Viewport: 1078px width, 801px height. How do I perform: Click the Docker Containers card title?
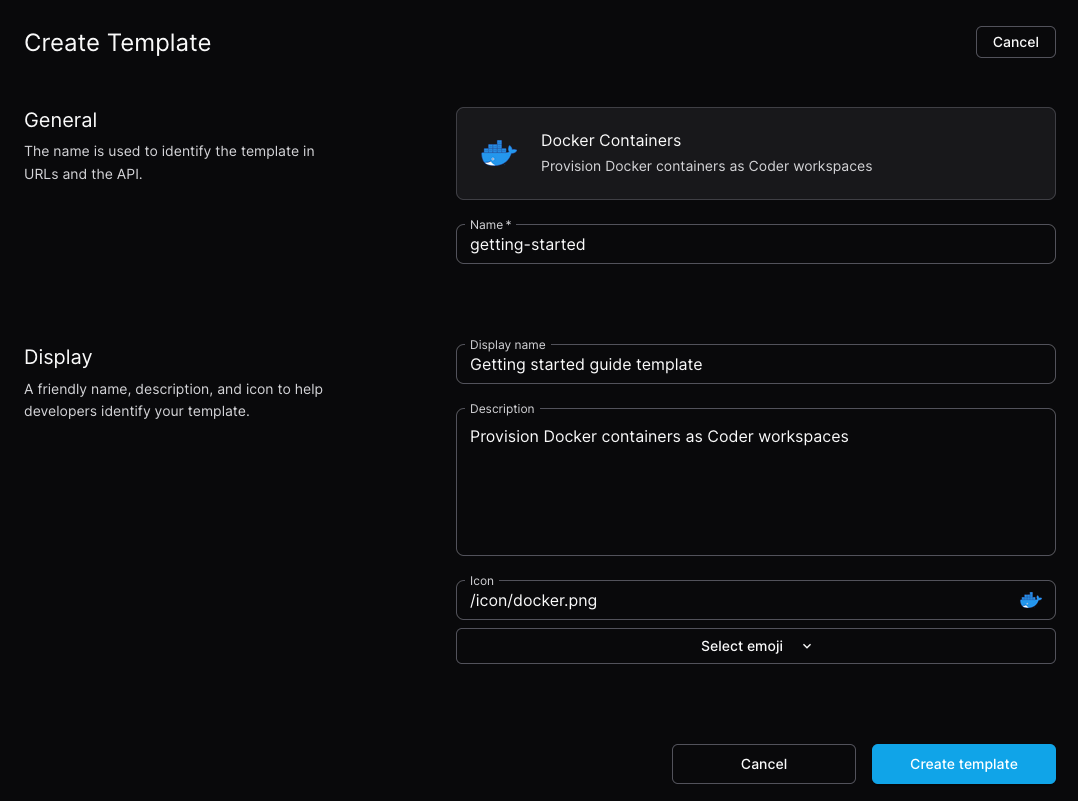click(610, 140)
